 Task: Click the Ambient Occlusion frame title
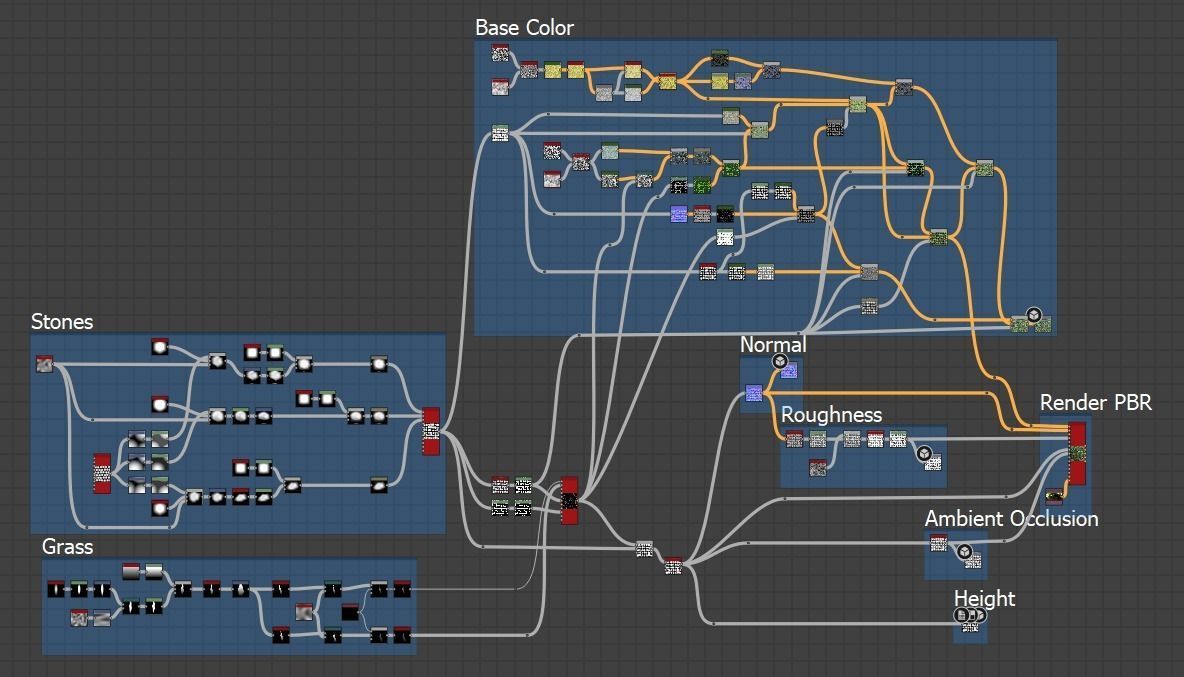click(x=1011, y=519)
